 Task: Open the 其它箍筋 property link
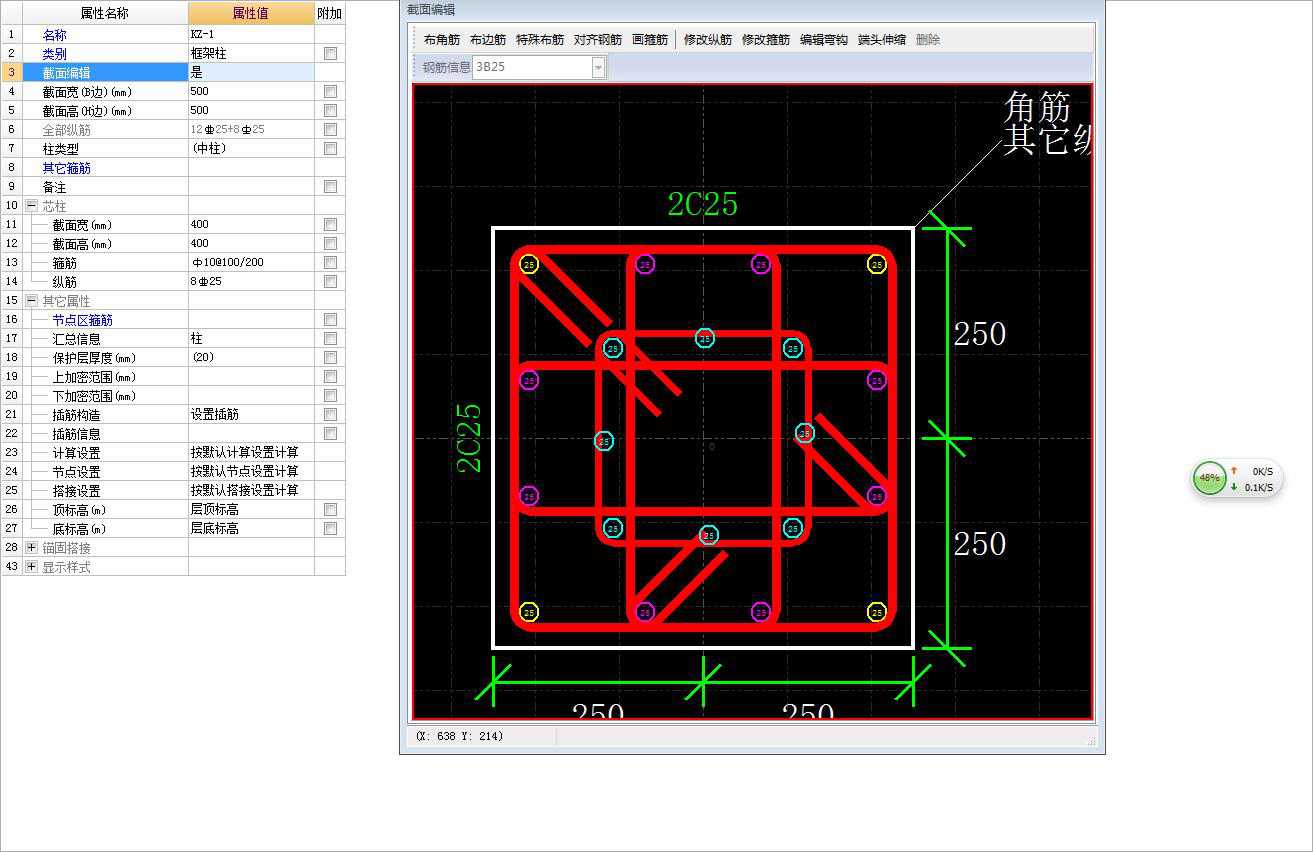coord(66,168)
